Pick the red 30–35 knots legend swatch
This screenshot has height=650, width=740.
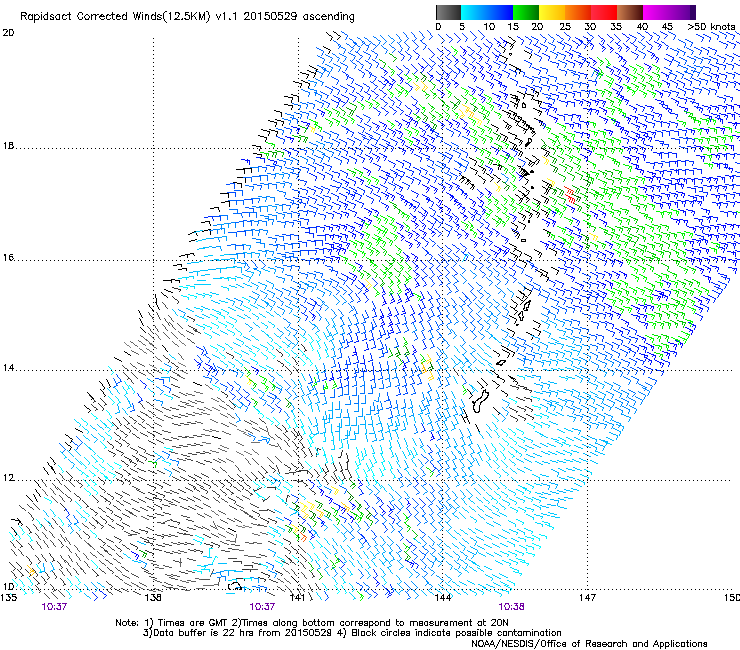click(604, 12)
